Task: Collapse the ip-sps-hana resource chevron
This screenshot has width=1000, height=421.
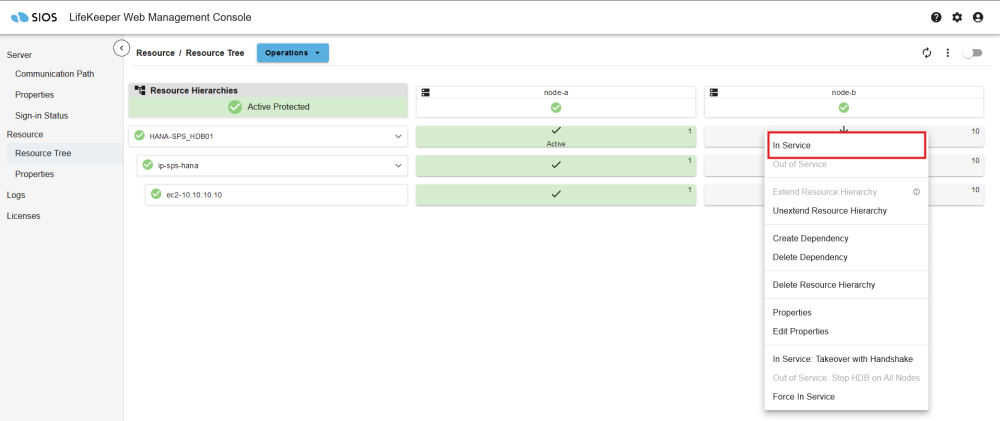Action: [398, 165]
